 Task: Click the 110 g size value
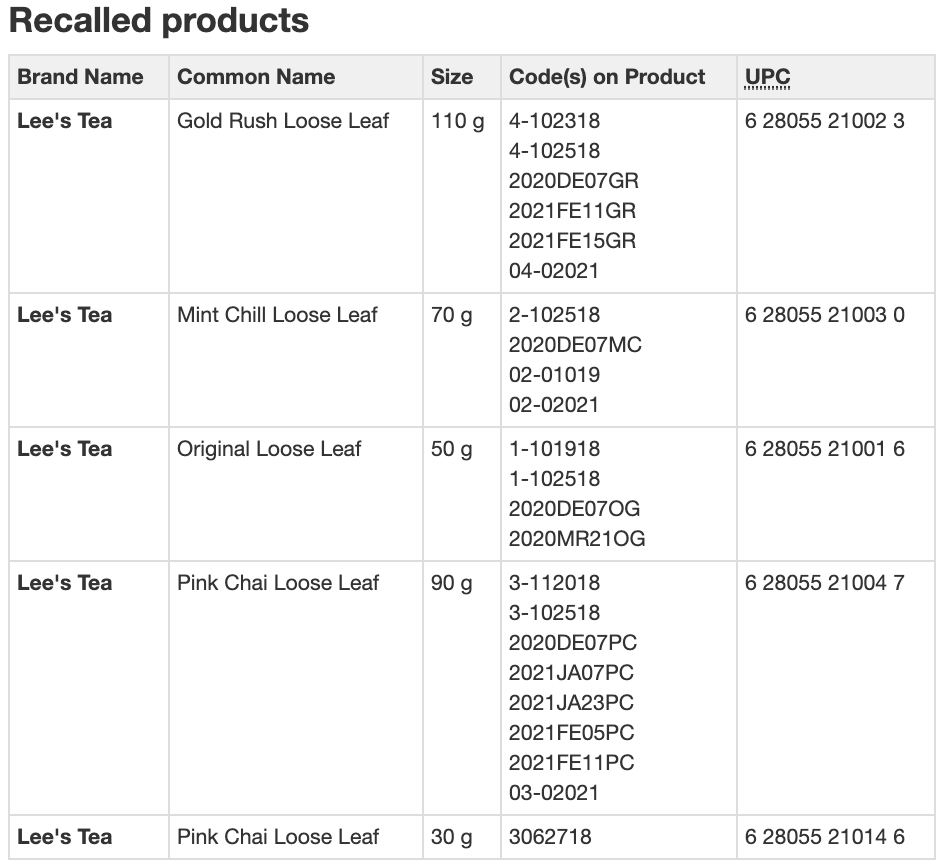(457, 121)
